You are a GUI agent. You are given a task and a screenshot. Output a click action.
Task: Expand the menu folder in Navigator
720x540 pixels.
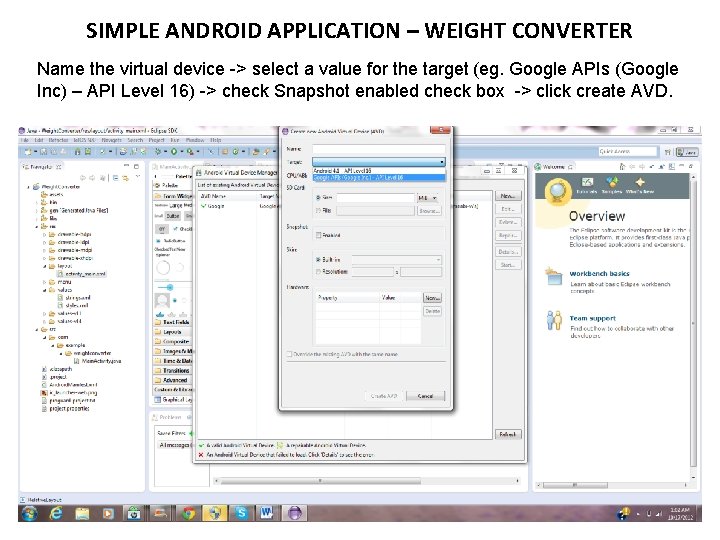(x=45, y=282)
